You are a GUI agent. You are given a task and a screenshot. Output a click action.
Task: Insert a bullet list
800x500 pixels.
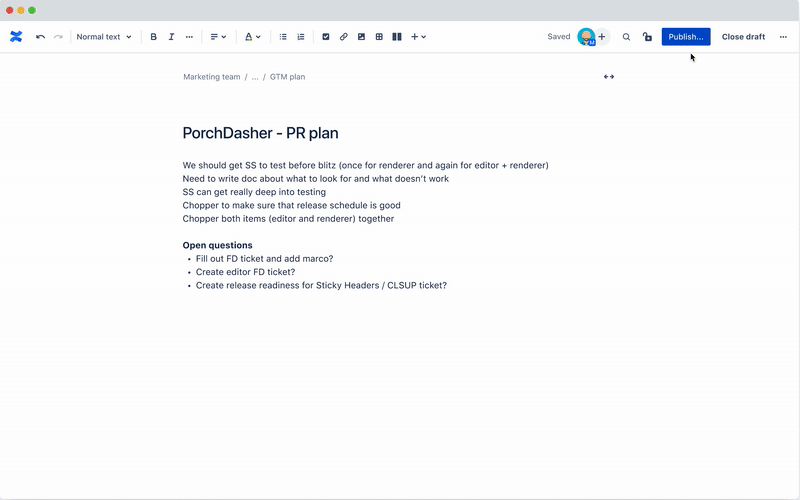pyautogui.click(x=283, y=37)
